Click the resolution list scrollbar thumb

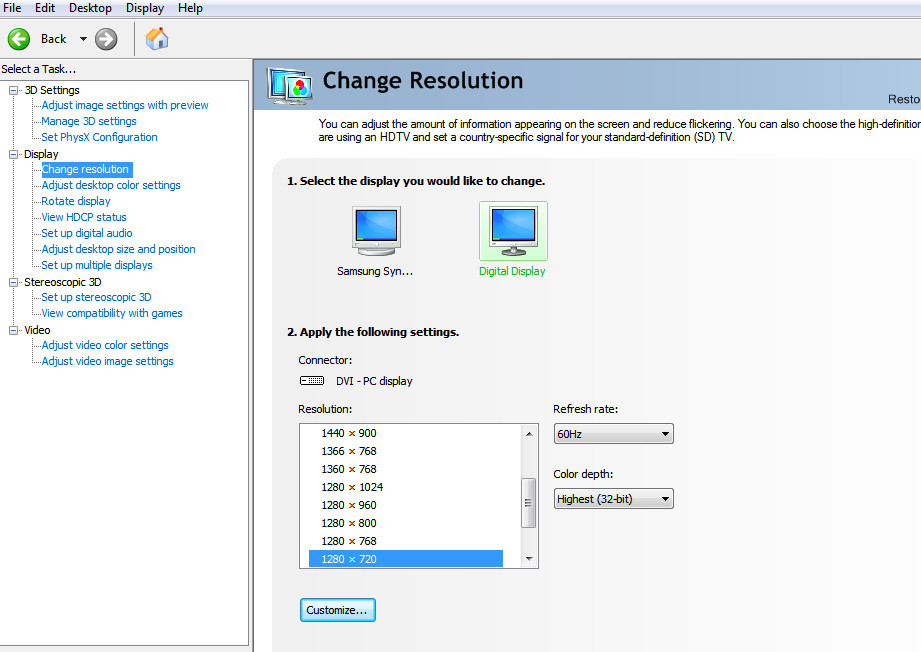tap(529, 503)
